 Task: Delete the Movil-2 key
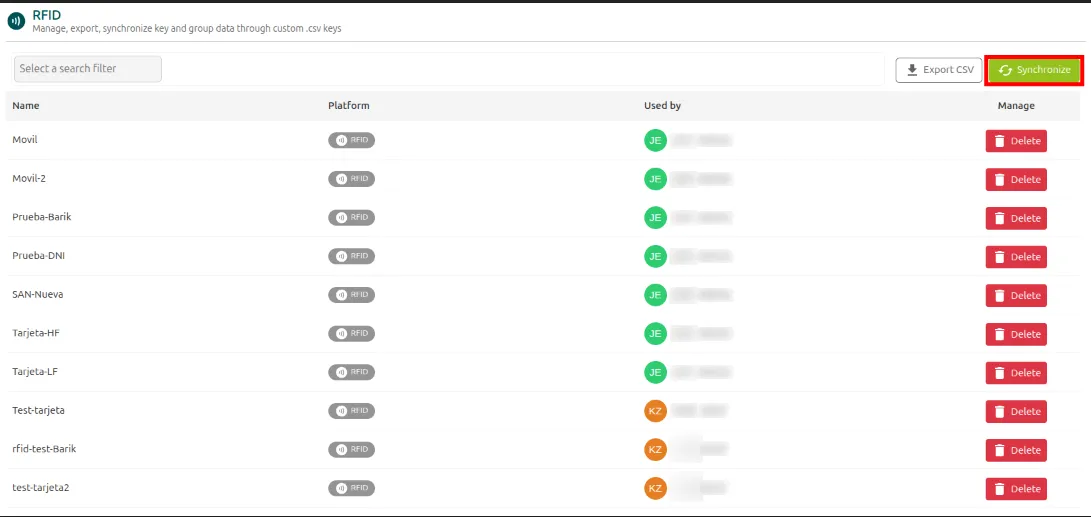click(x=1016, y=180)
